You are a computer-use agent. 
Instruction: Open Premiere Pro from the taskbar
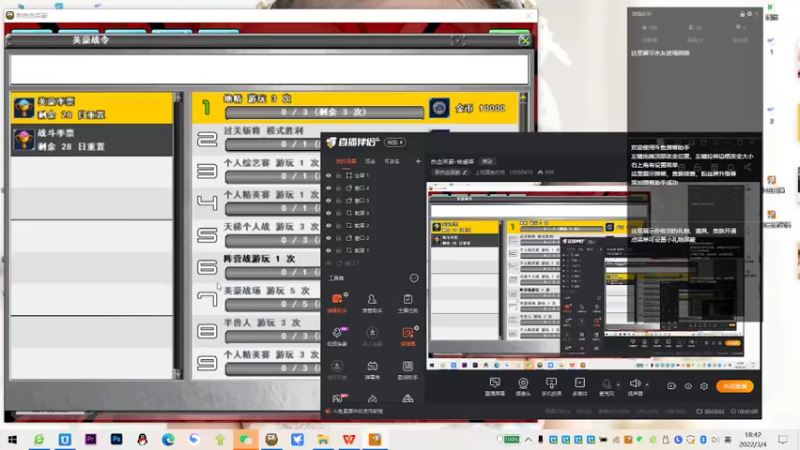coord(90,439)
